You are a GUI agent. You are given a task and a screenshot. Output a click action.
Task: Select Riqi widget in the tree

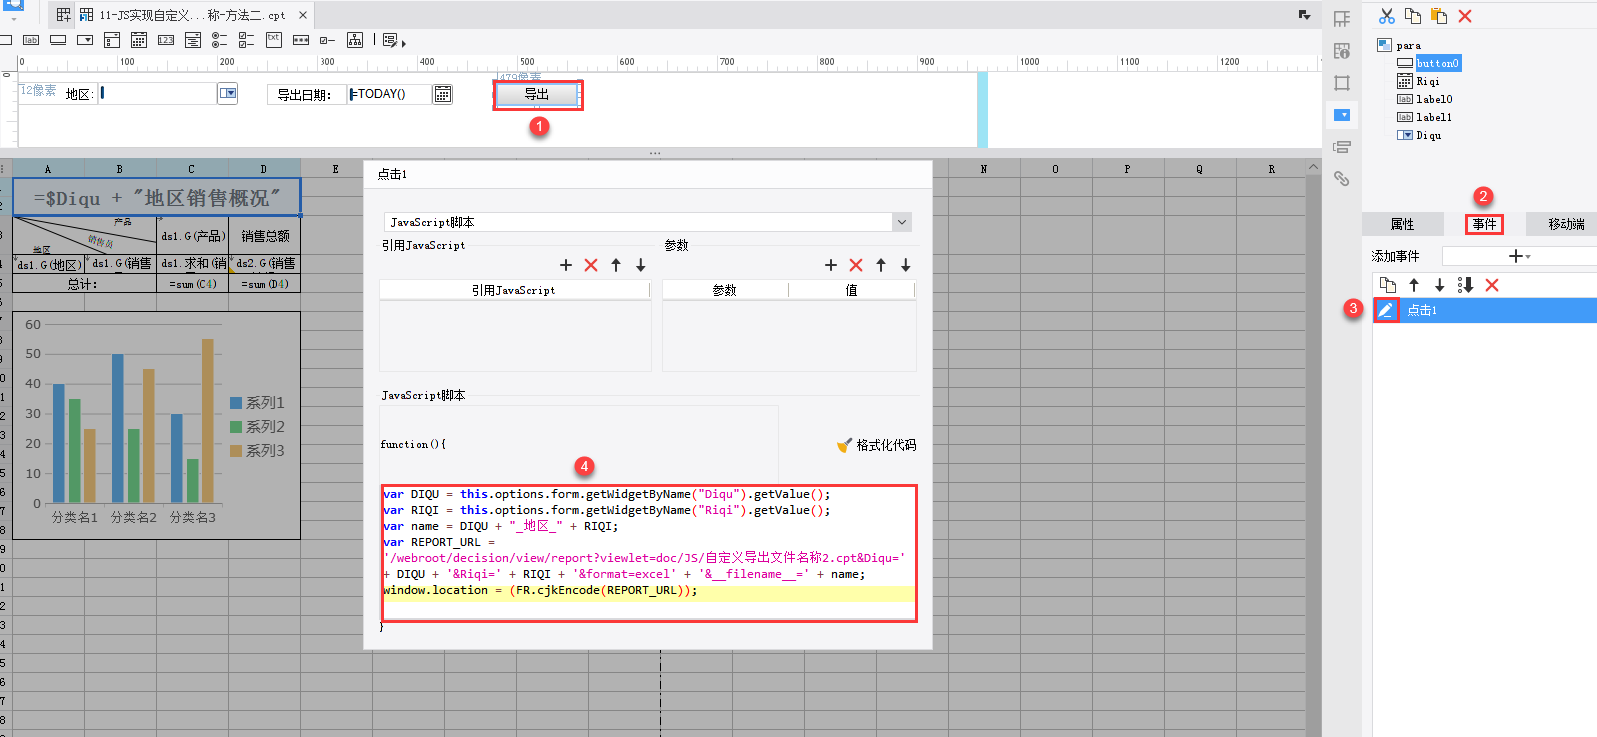point(1428,81)
